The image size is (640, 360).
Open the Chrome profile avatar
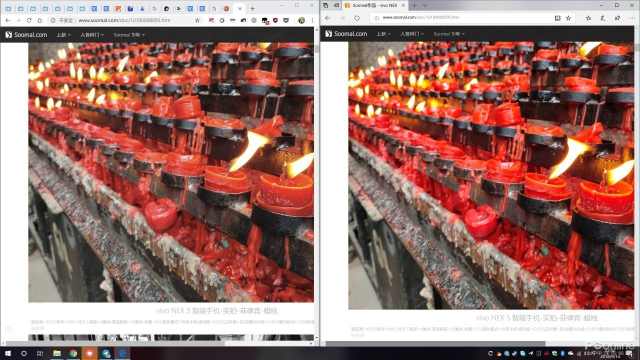(301, 20)
